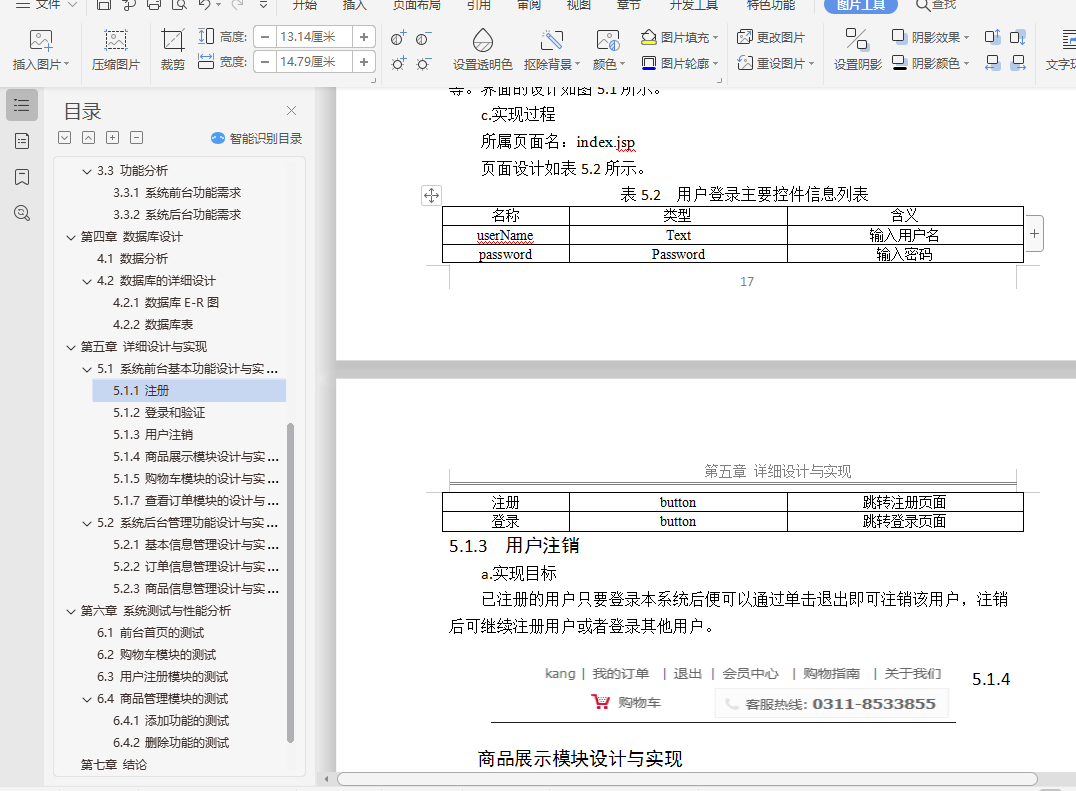Open Remove Background (抠除背景) tool

552,50
